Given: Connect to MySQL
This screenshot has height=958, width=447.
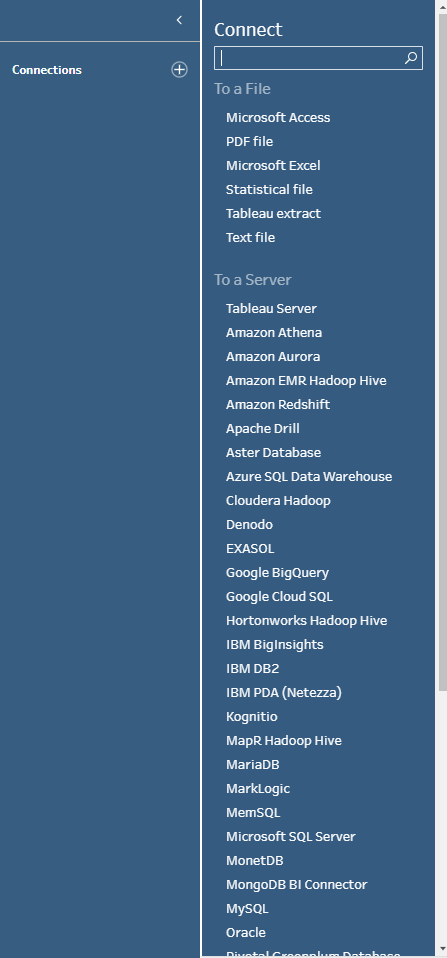Looking at the screenshot, I should pyautogui.click(x=247, y=909).
